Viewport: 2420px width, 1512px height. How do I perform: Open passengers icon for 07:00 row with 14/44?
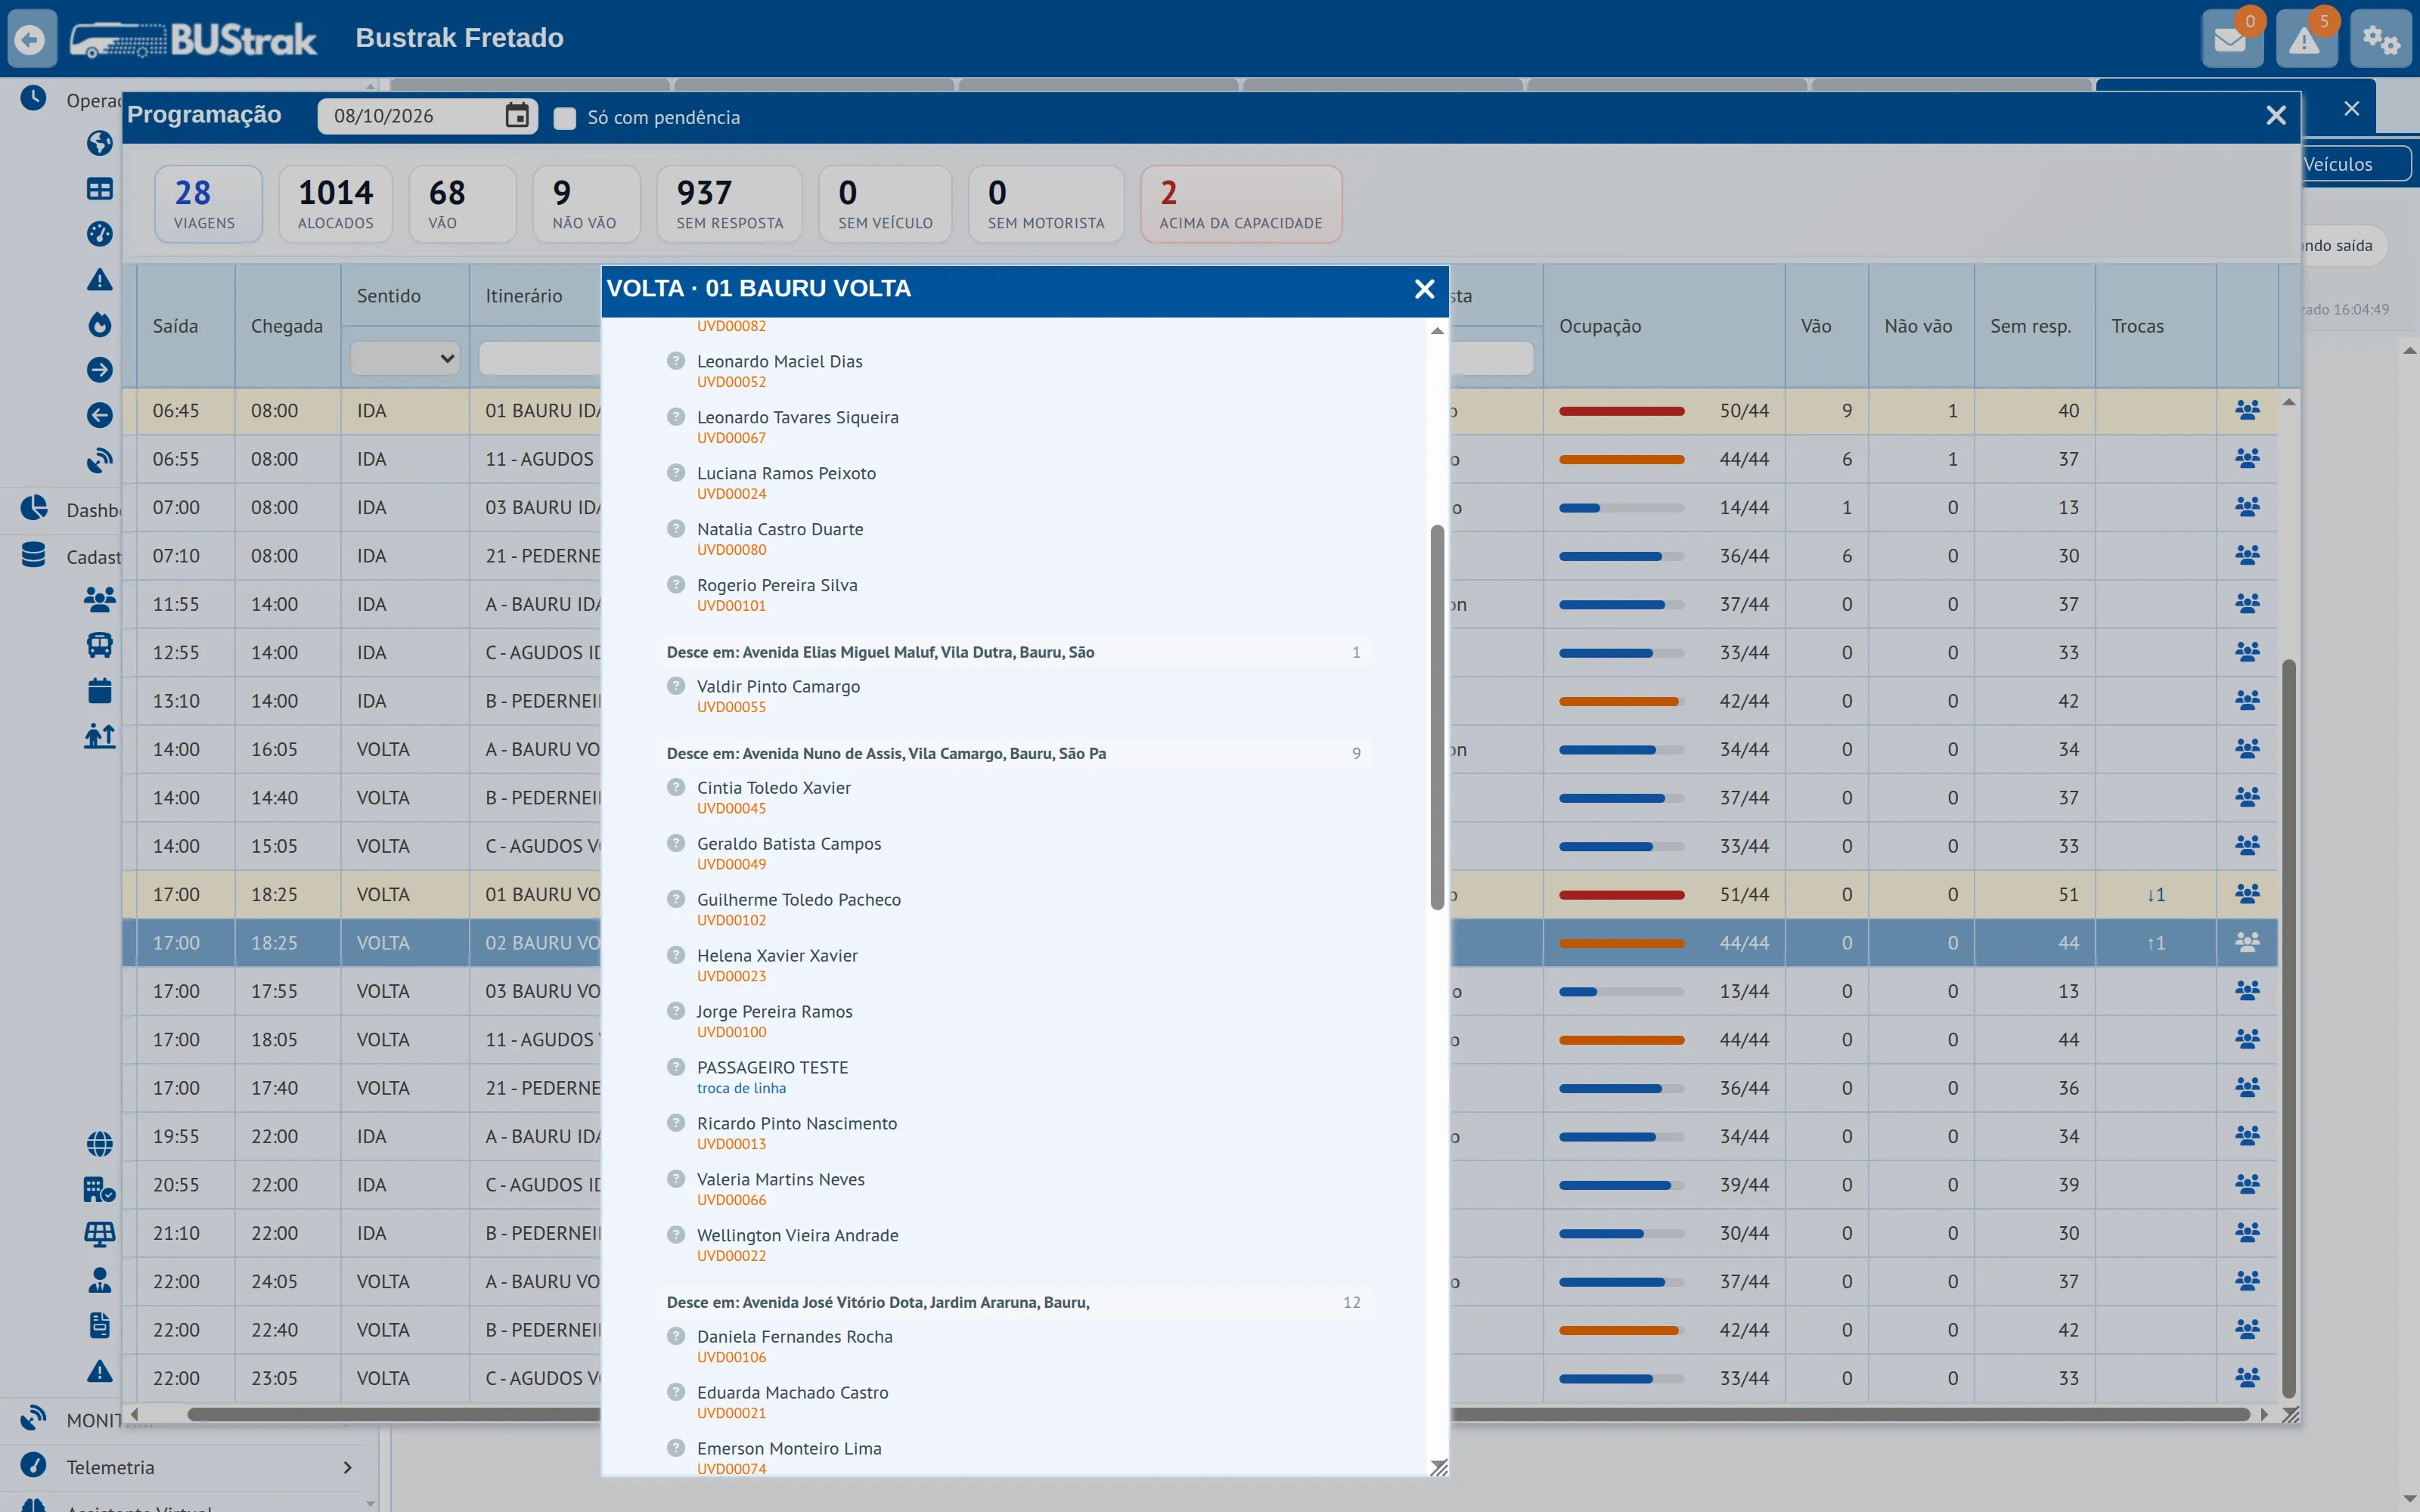click(x=2247, y=508)
